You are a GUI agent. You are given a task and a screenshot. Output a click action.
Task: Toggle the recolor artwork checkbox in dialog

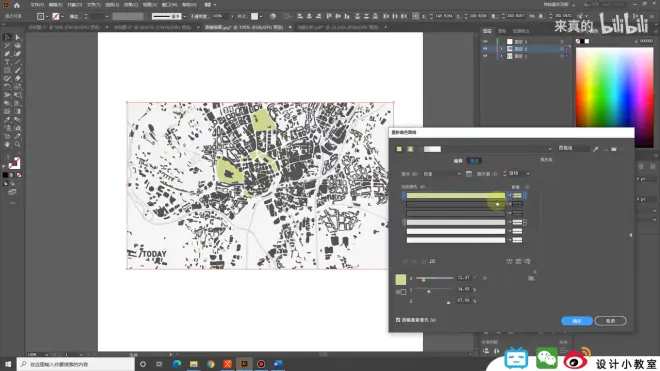[398, 320]
